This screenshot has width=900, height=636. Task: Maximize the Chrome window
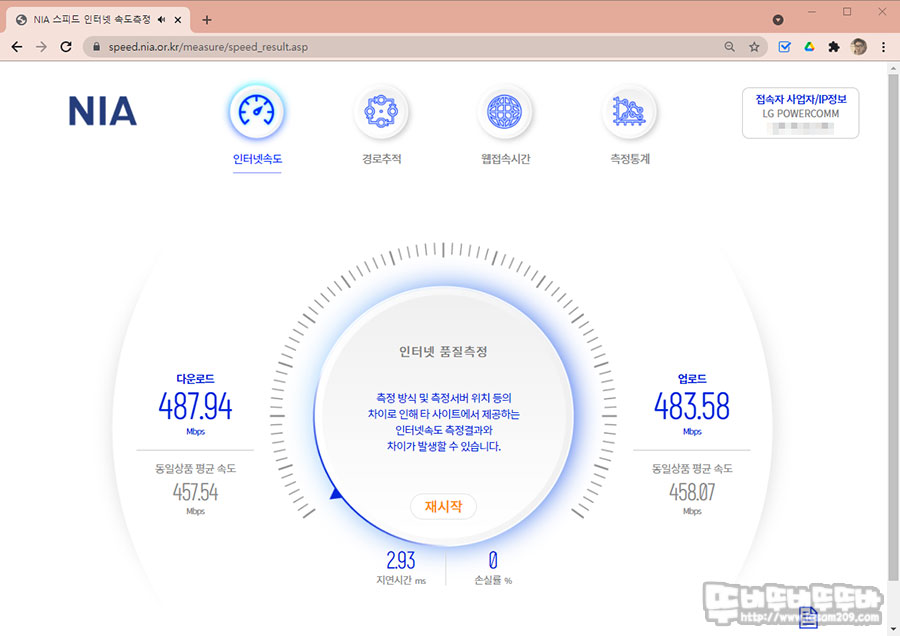coord(847,11)
